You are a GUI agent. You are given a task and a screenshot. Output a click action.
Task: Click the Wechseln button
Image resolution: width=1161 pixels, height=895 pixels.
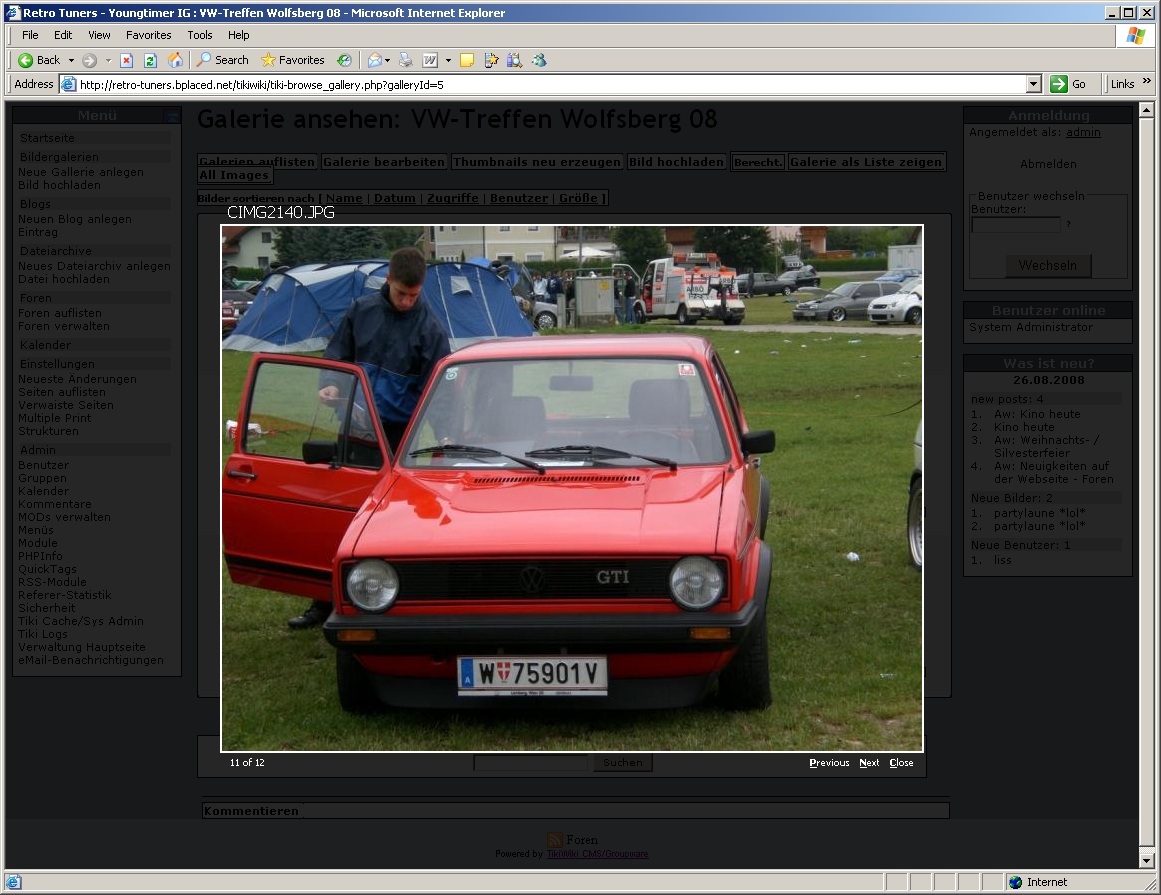(1048, 265)
